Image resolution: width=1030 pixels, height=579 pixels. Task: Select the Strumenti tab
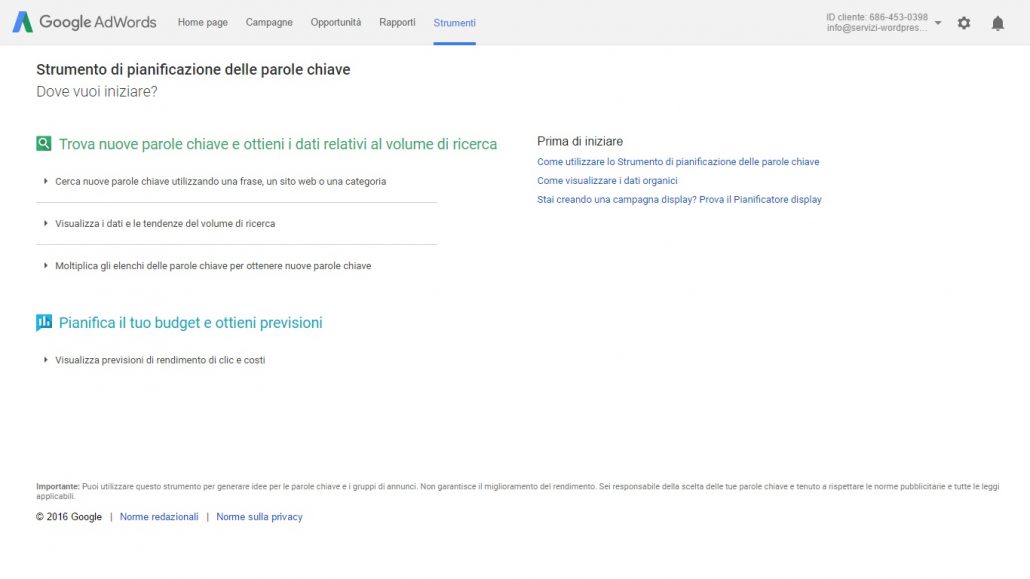(455, 23)
